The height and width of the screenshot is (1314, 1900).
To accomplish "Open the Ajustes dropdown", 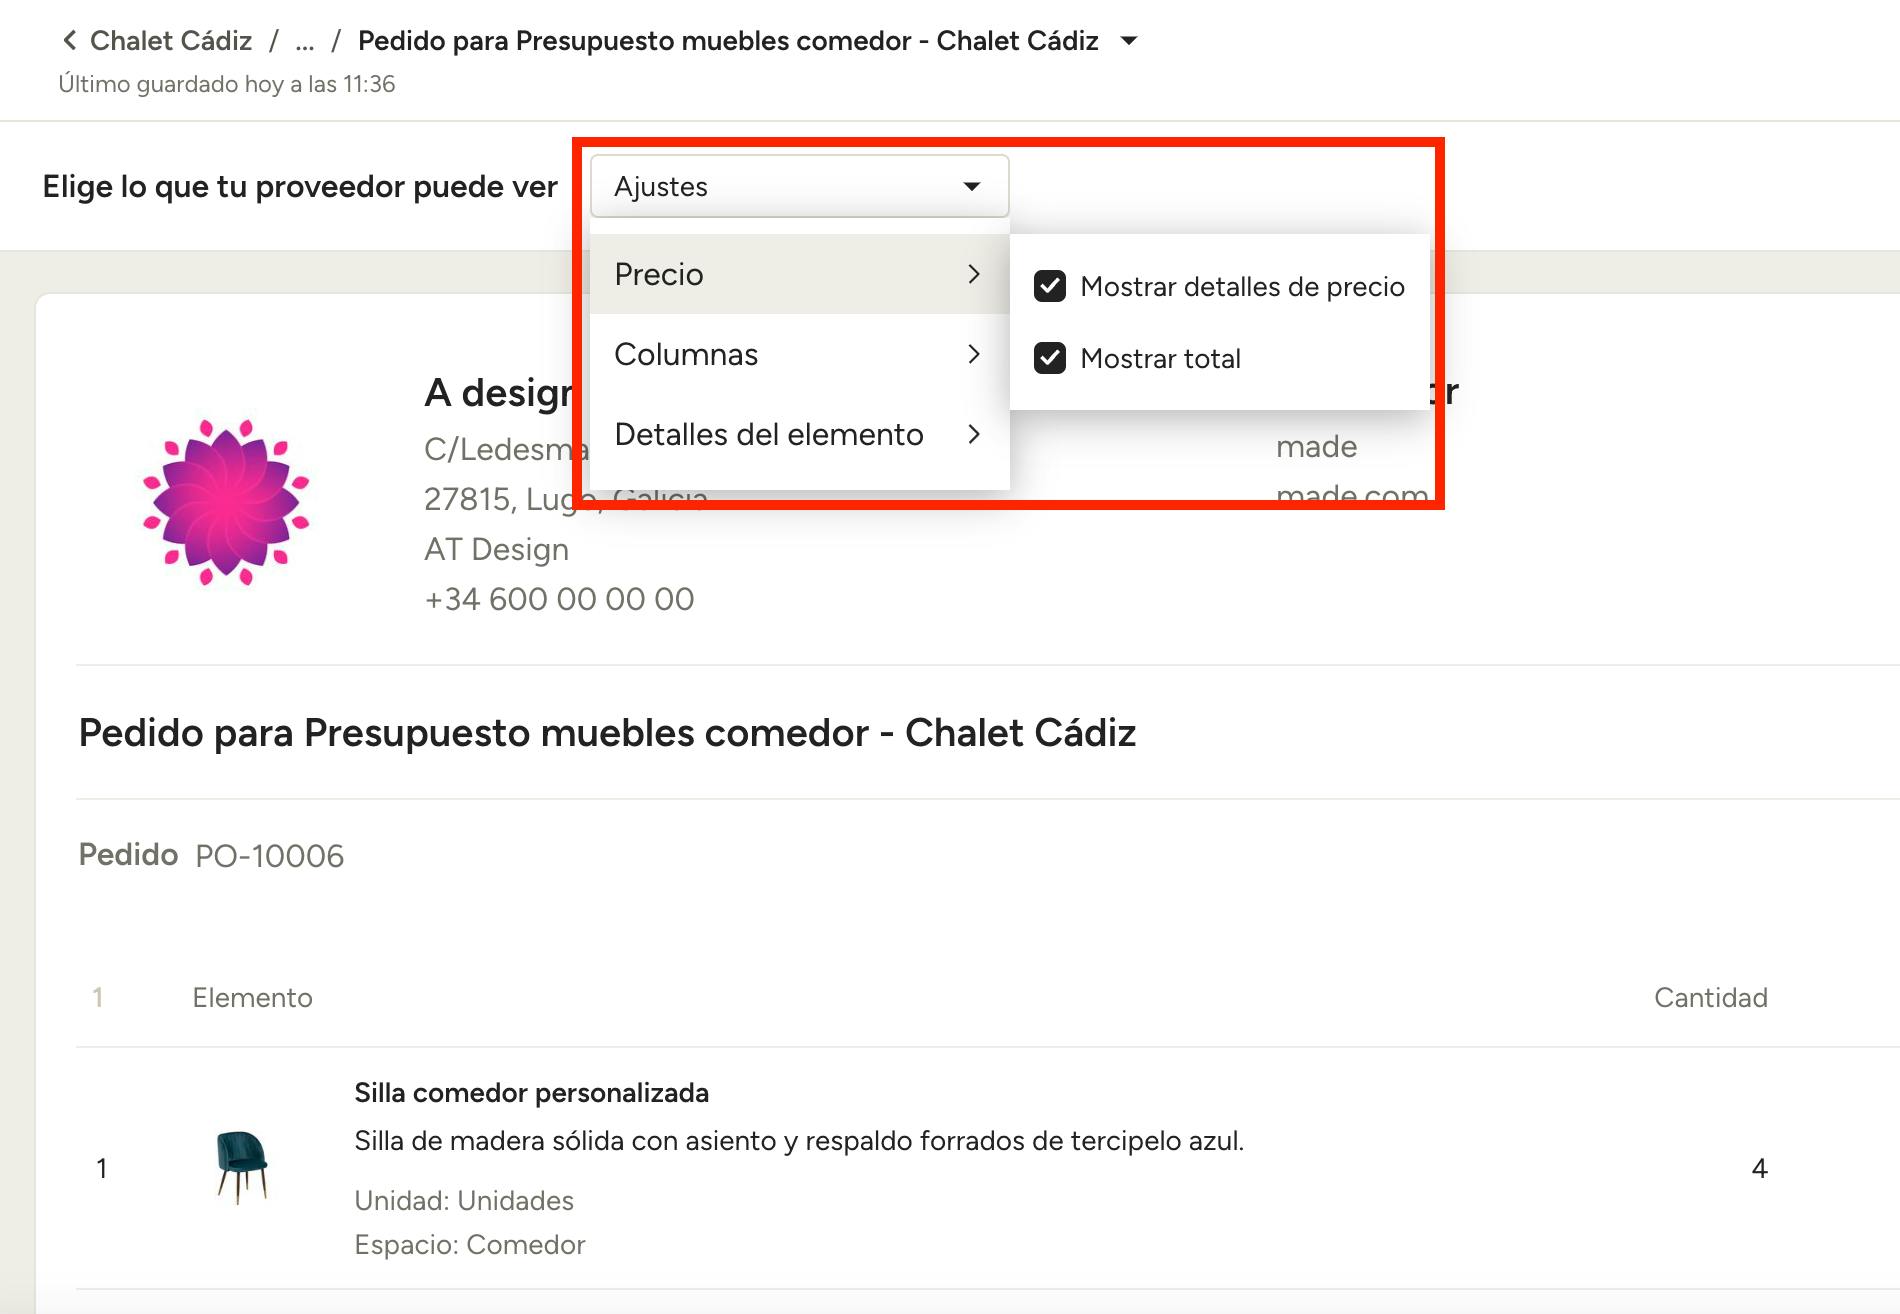I will pyautogui.click(x=798, y=187).
